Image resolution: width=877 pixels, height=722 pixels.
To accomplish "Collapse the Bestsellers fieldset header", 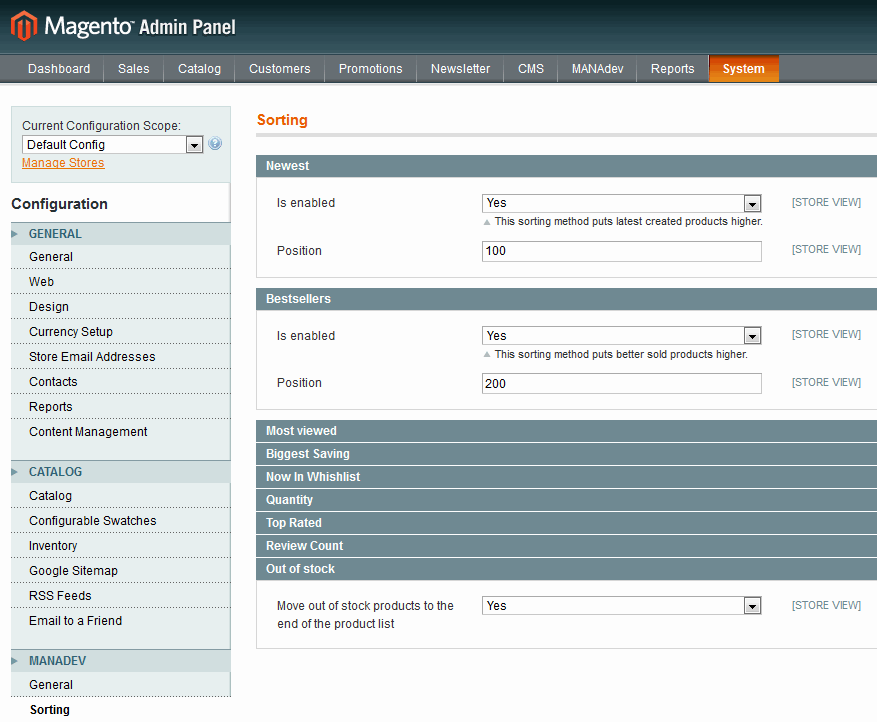I will click(x=566, y=299).
